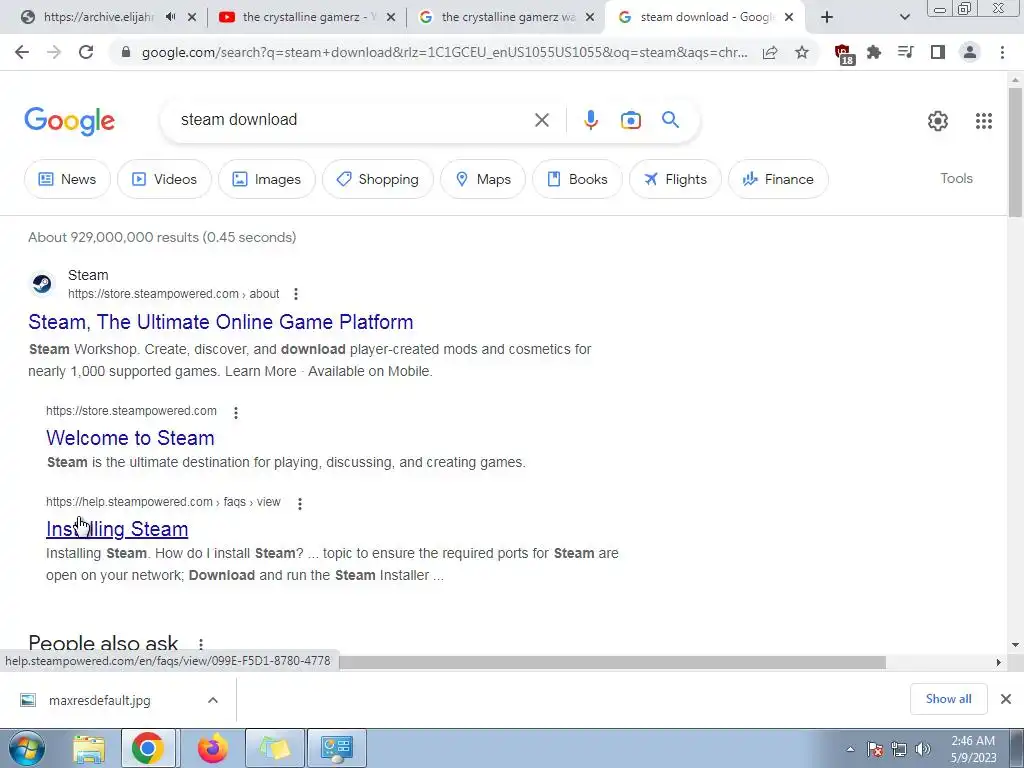The height and width of the screenshot is (768, 1024).
Task: Filter results by News
Action: point(67,179)
